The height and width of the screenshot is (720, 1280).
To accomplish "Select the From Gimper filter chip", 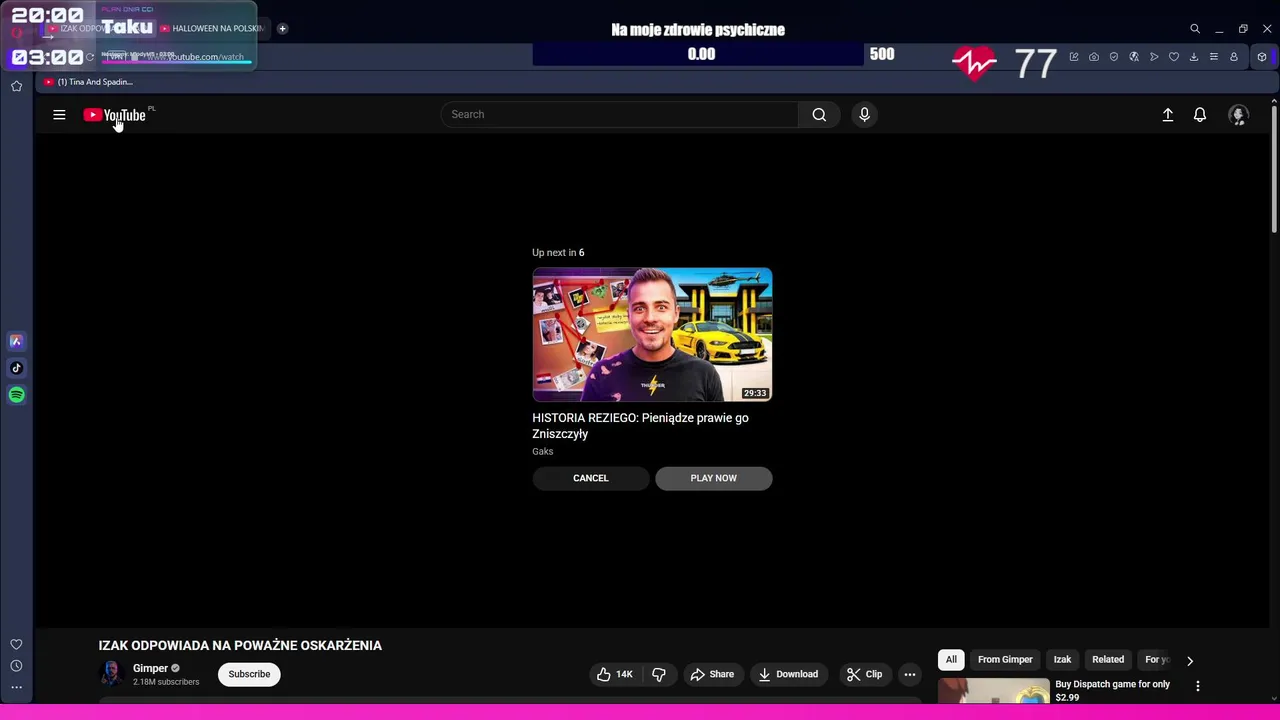I will [x=1005, y=660].
